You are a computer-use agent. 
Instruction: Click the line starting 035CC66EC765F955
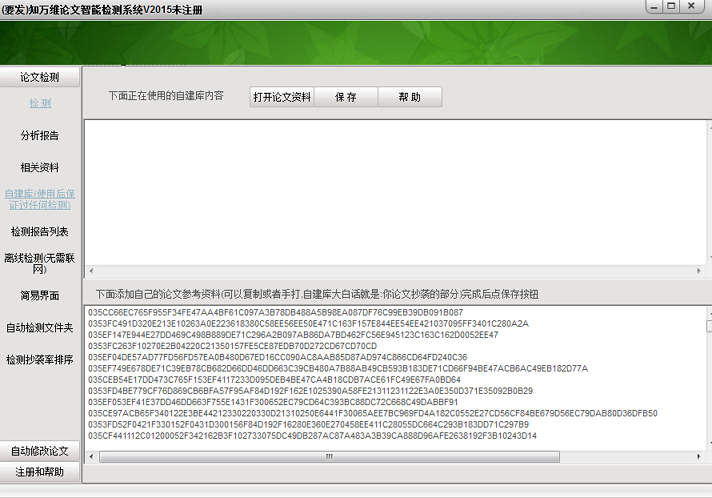[x=276, y=312]
